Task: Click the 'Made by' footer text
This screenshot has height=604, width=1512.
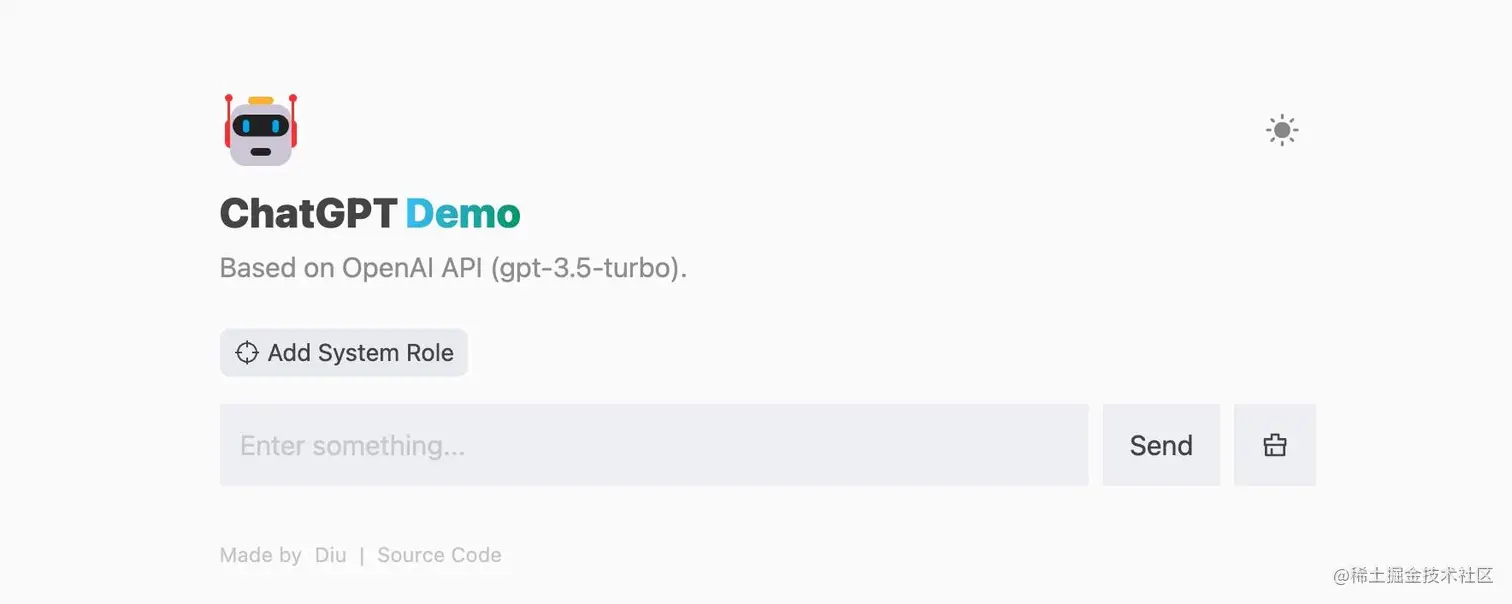Action: click(x=260, y=555)
